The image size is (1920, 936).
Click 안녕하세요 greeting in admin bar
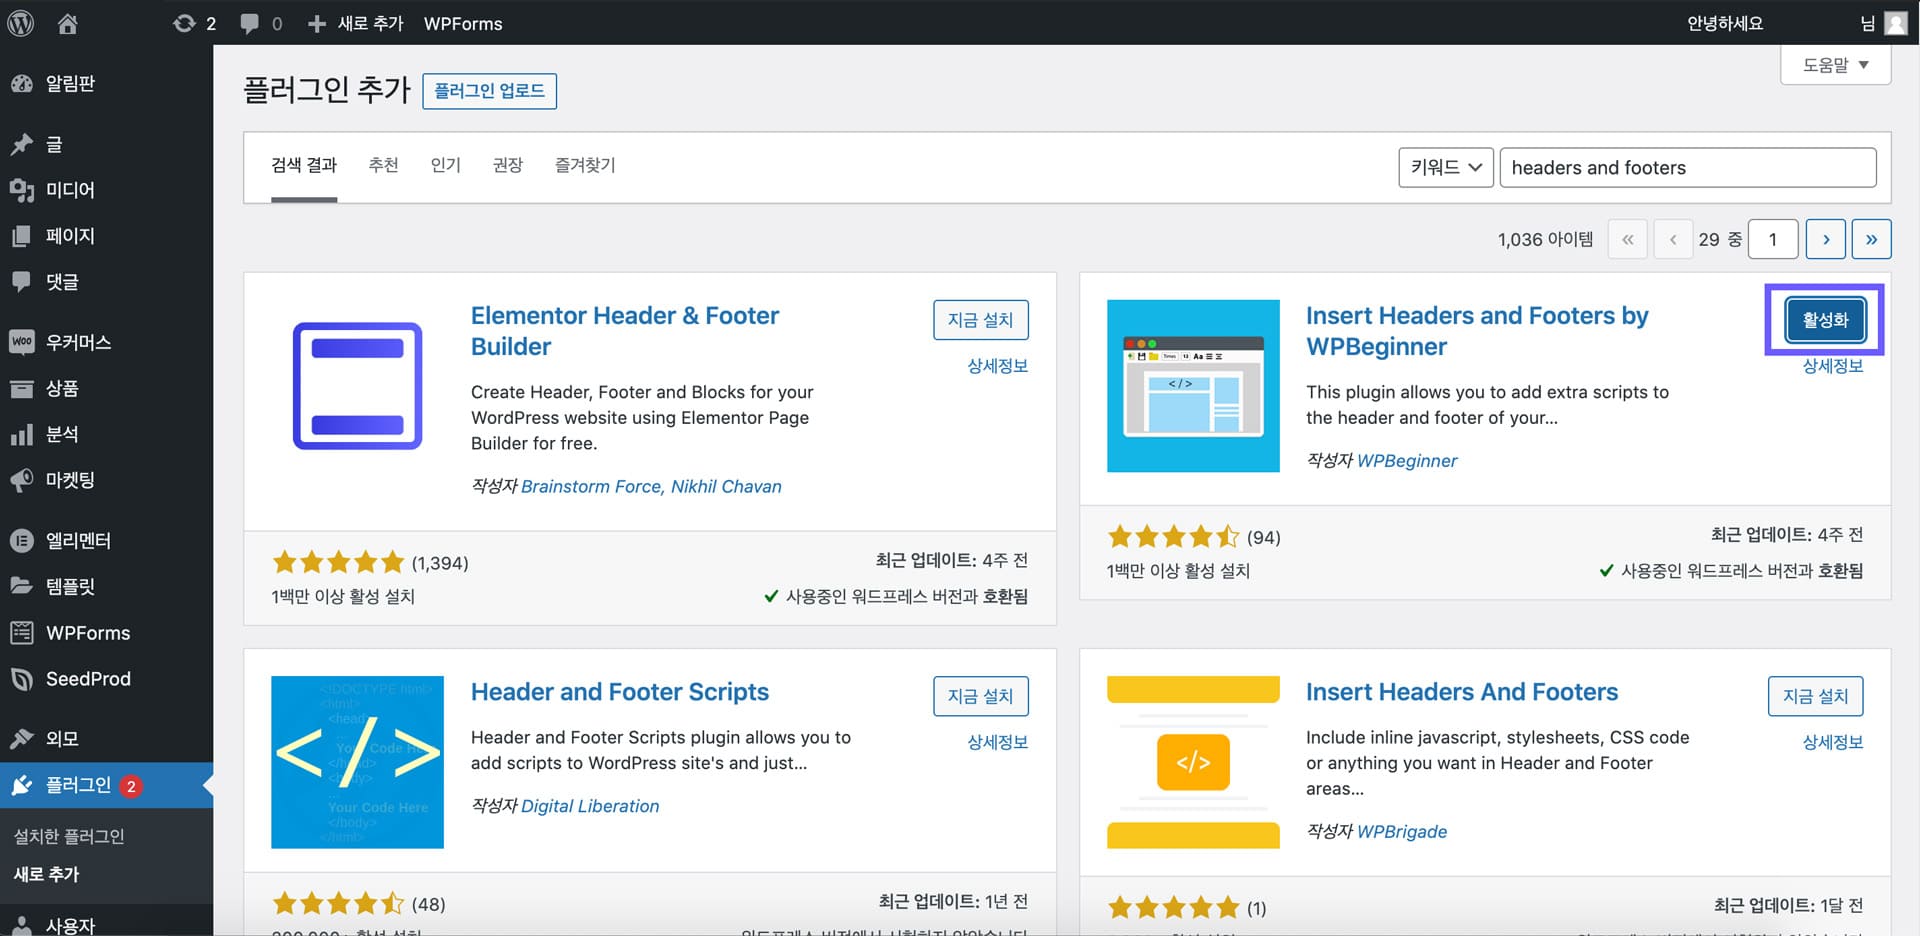coord(1725,23)
